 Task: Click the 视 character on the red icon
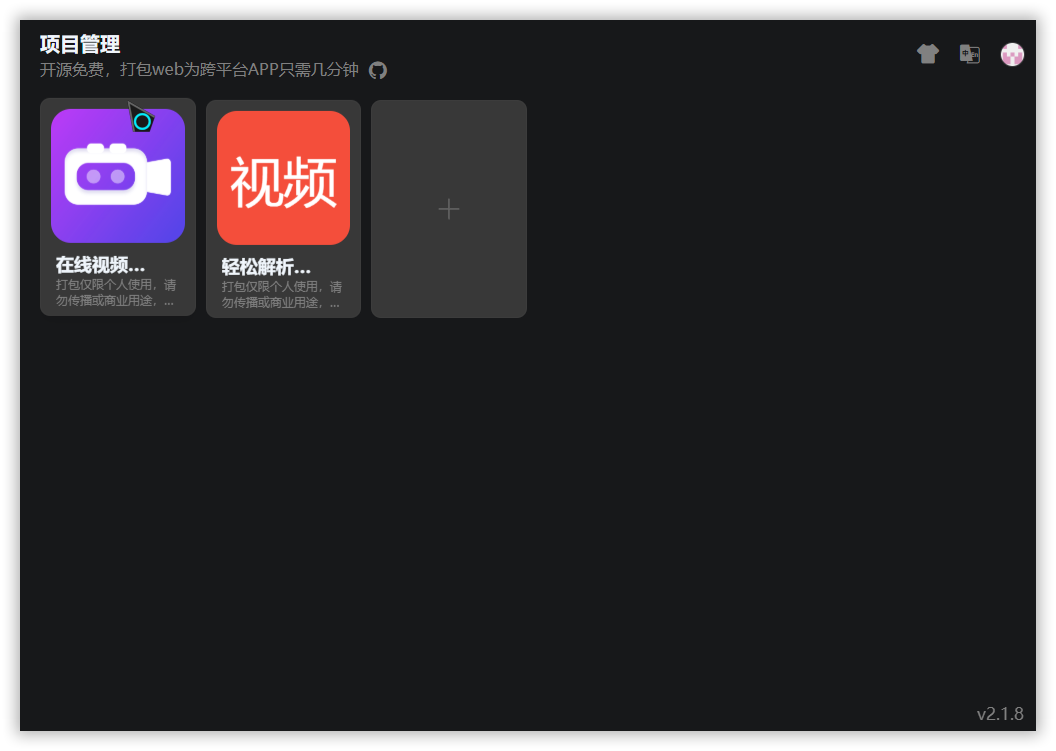pyautogui.click(x=257, y=183)
